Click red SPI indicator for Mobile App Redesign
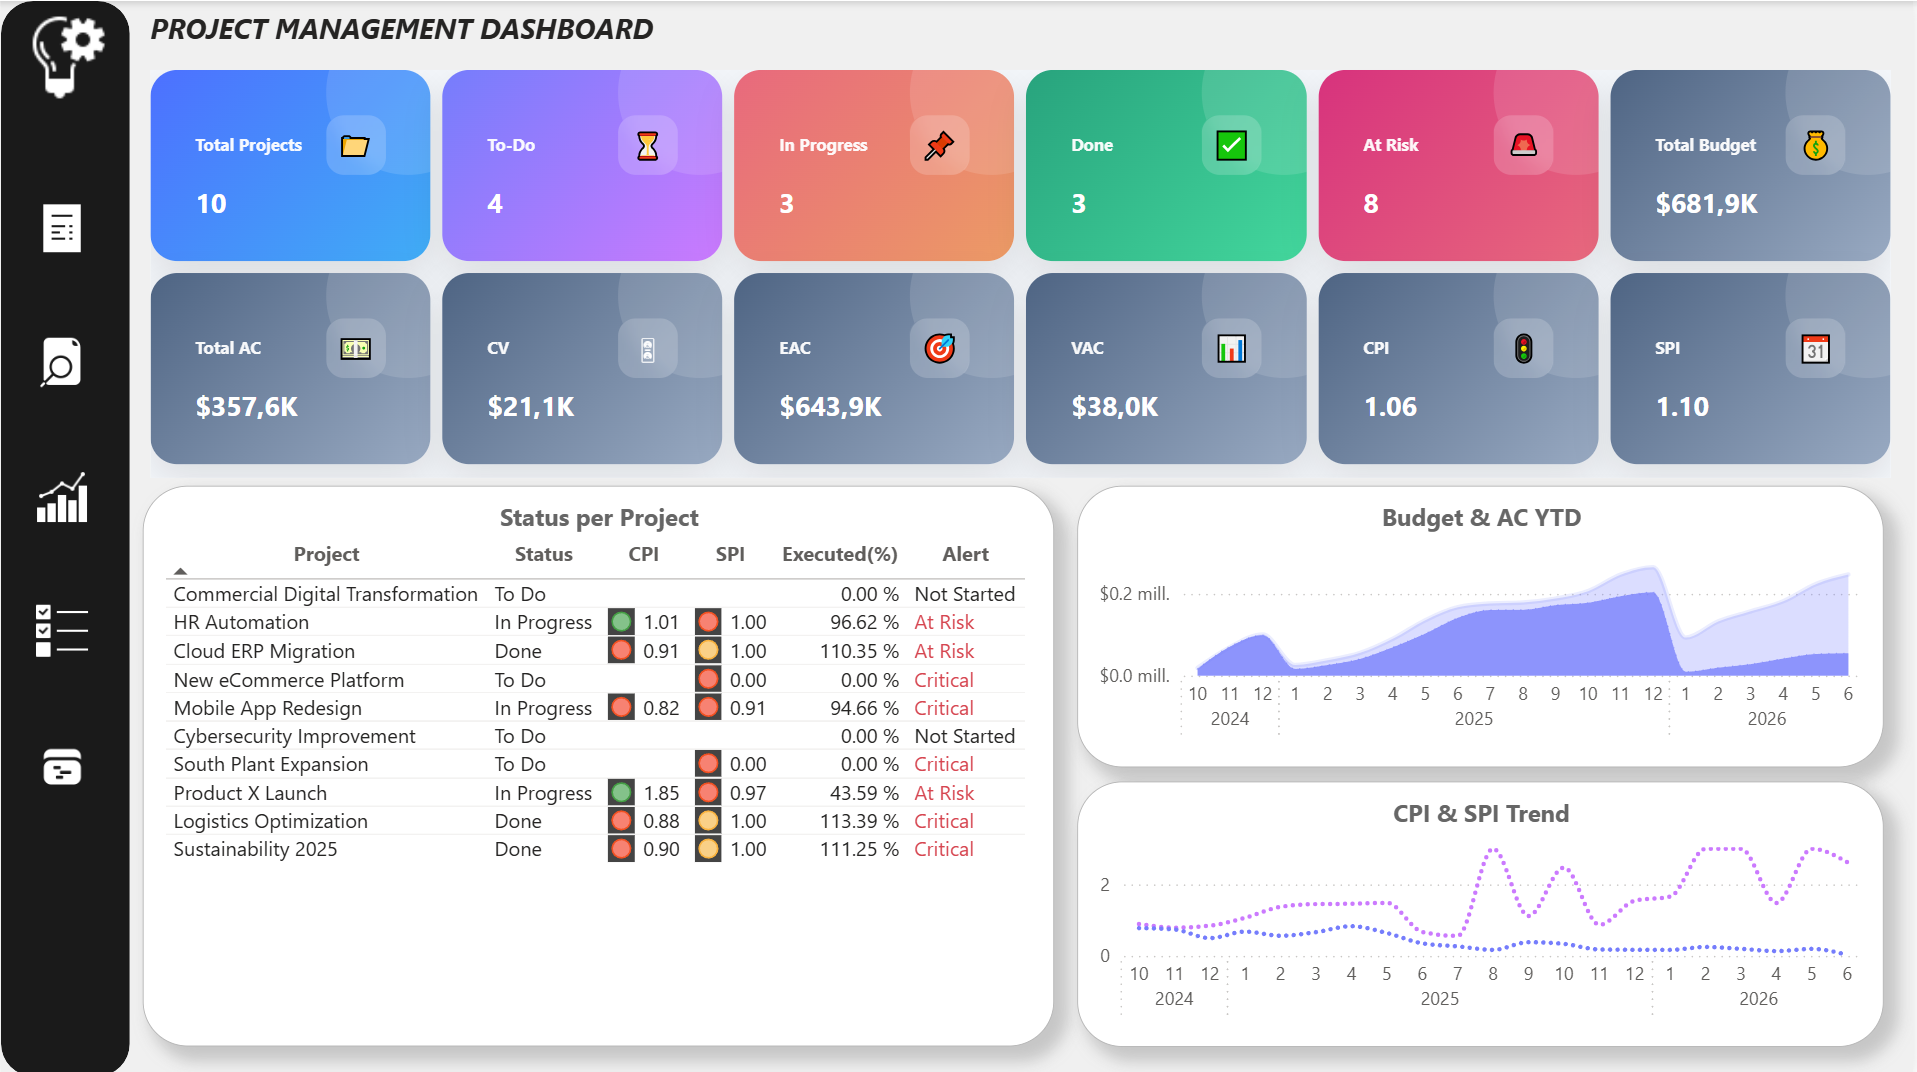1917x1072 pixels. 708,708
